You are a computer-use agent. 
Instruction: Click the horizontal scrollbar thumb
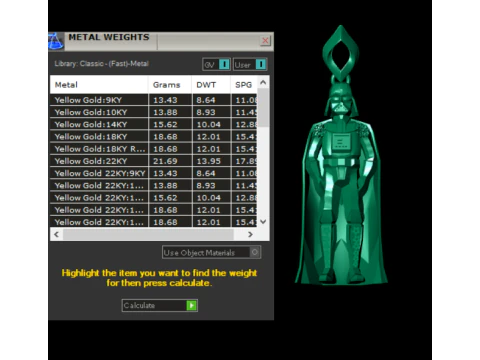[148, 234]
